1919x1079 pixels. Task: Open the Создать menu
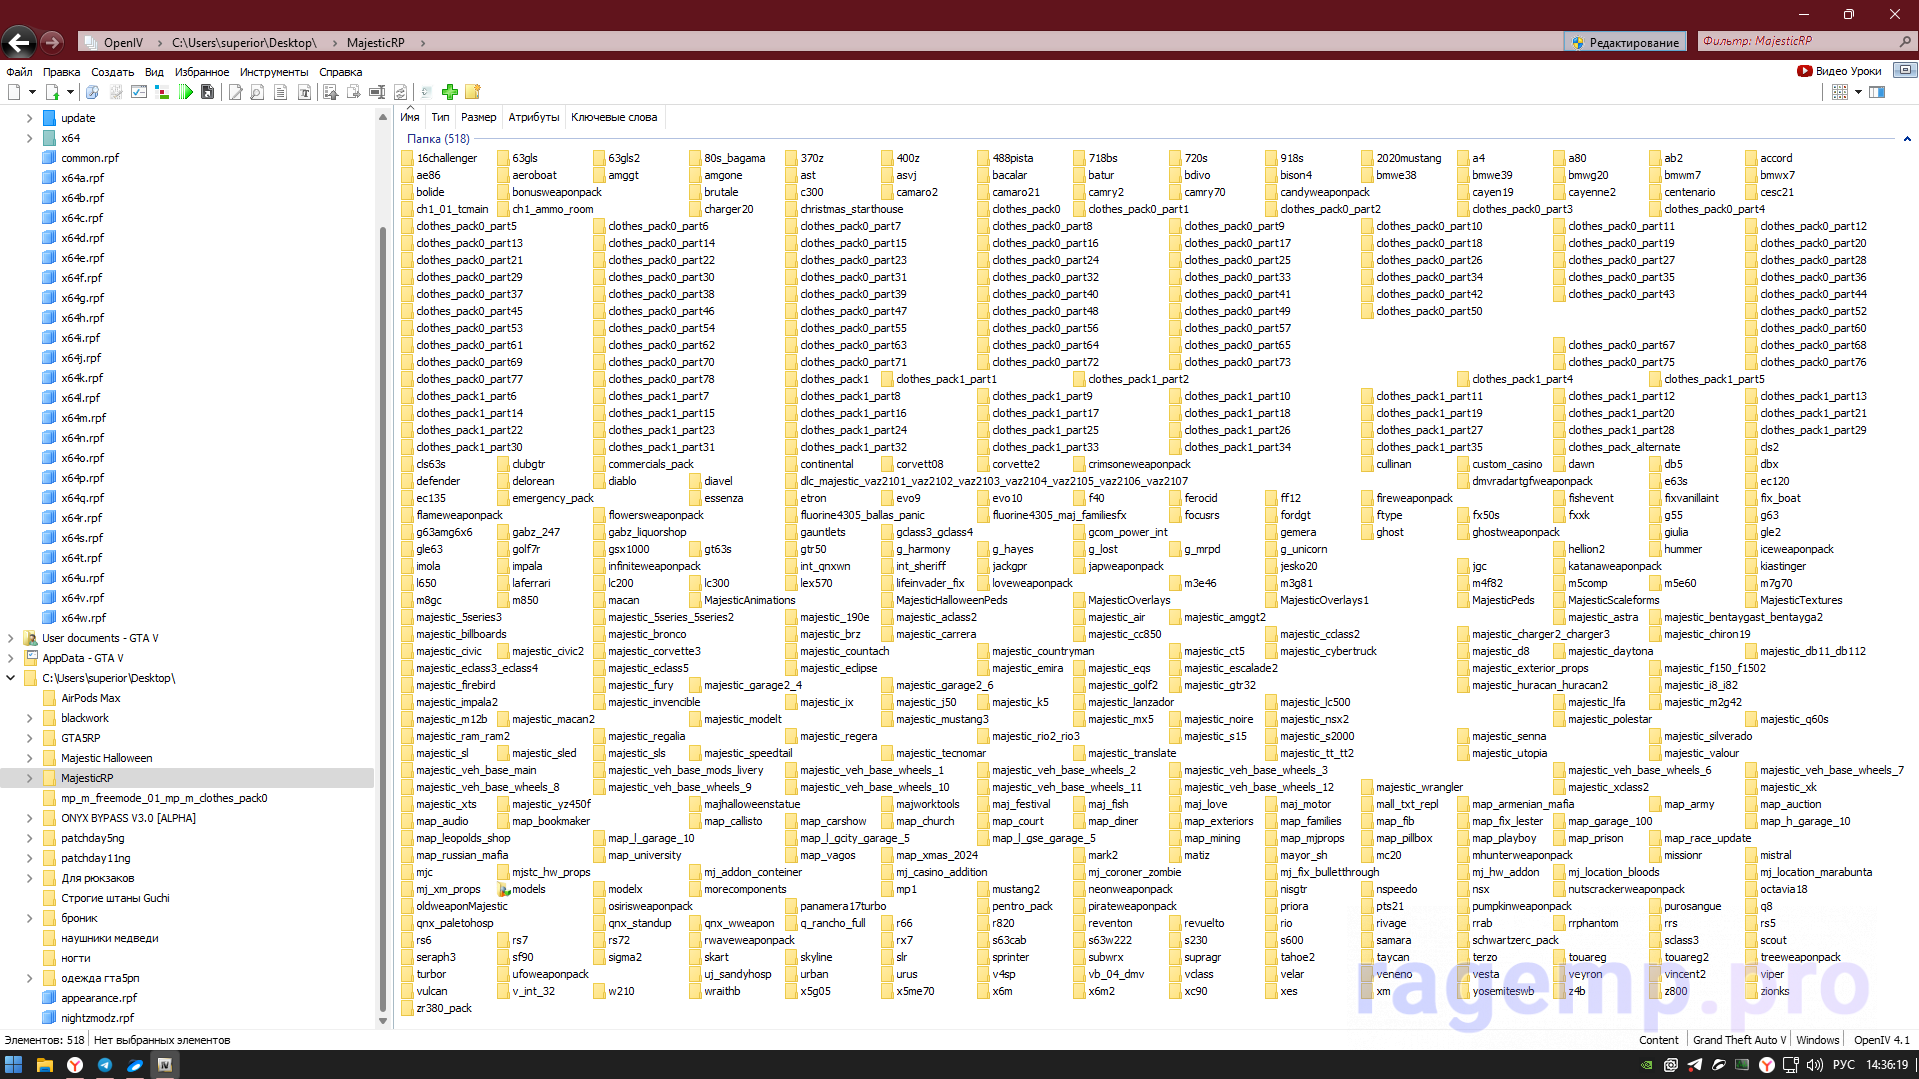click(112, 72)
